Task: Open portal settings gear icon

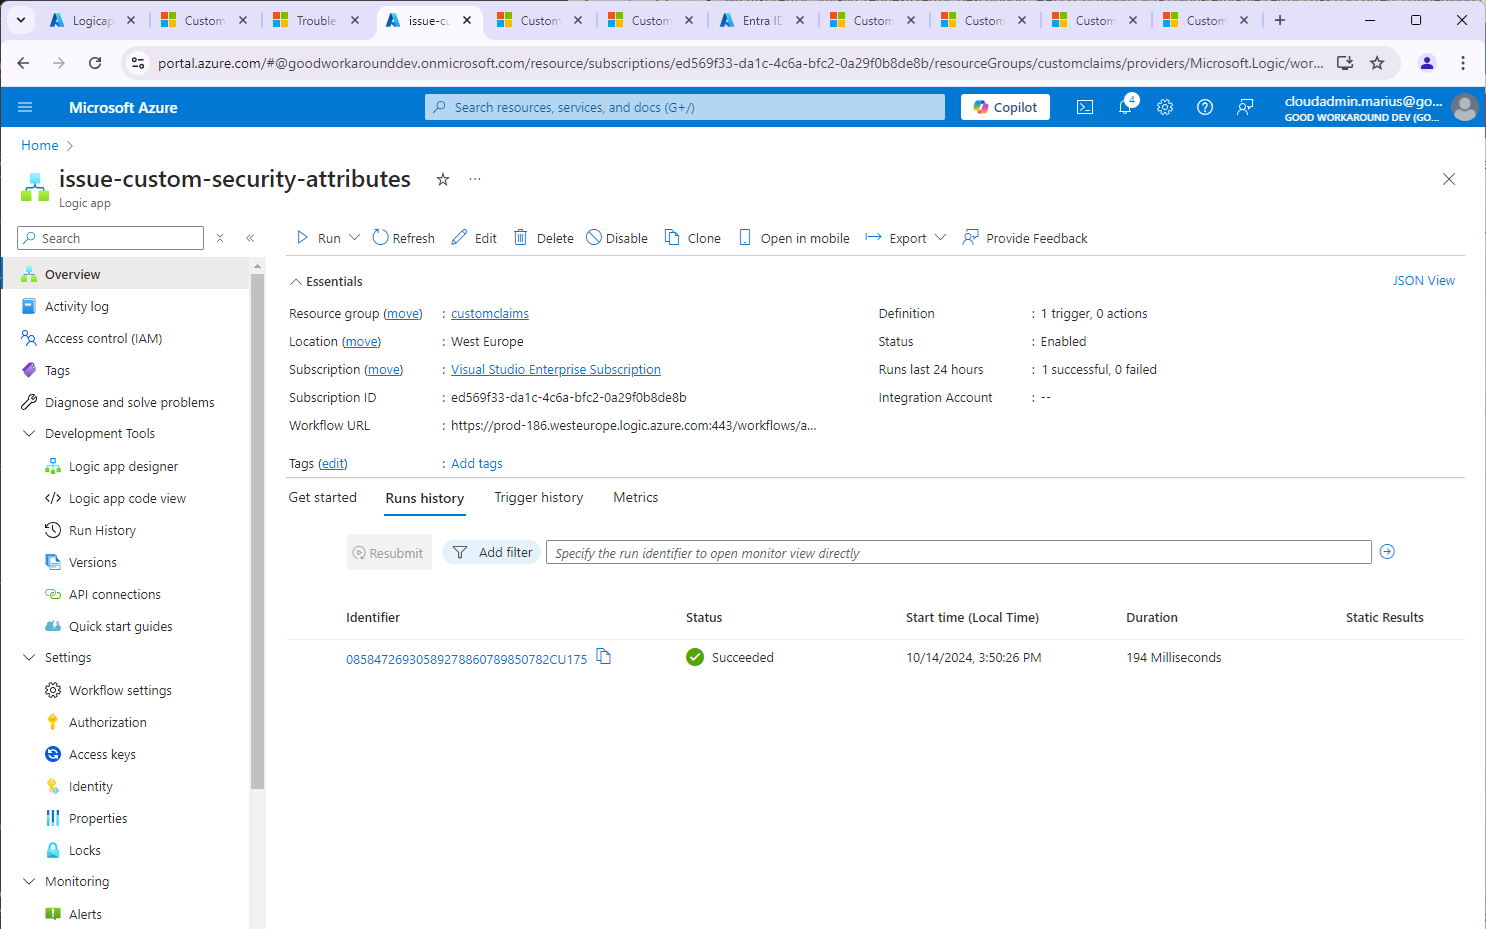Action: 1165,107
